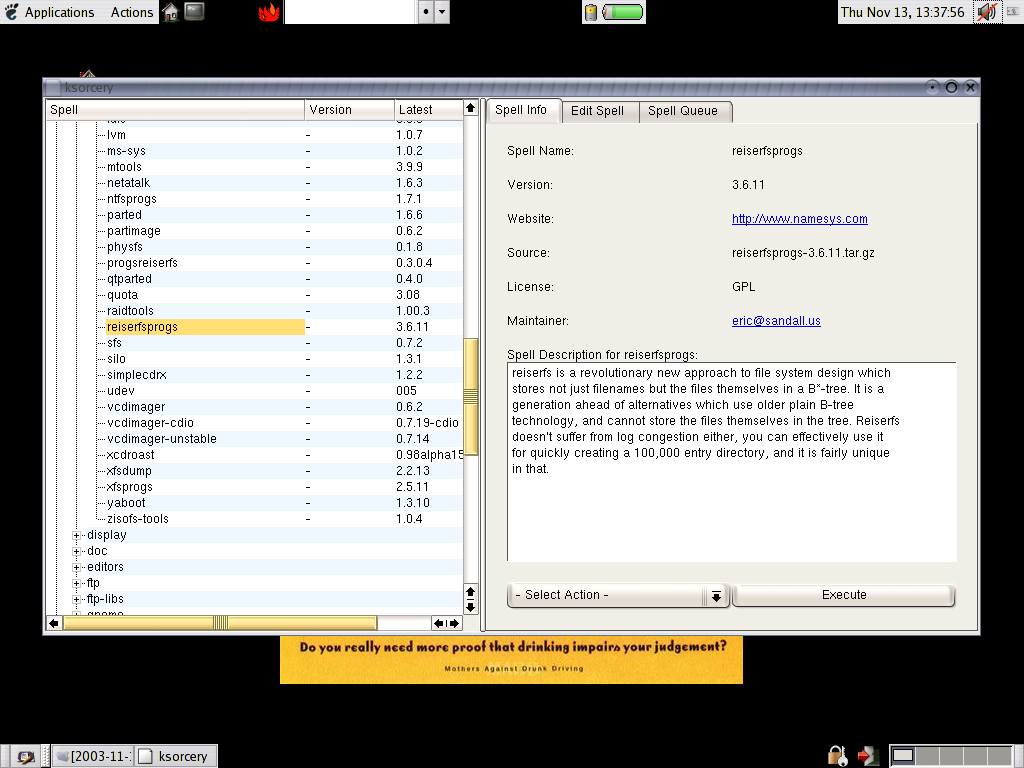
Task: Click the home folder icon in top panel
Action: [171, 12]
